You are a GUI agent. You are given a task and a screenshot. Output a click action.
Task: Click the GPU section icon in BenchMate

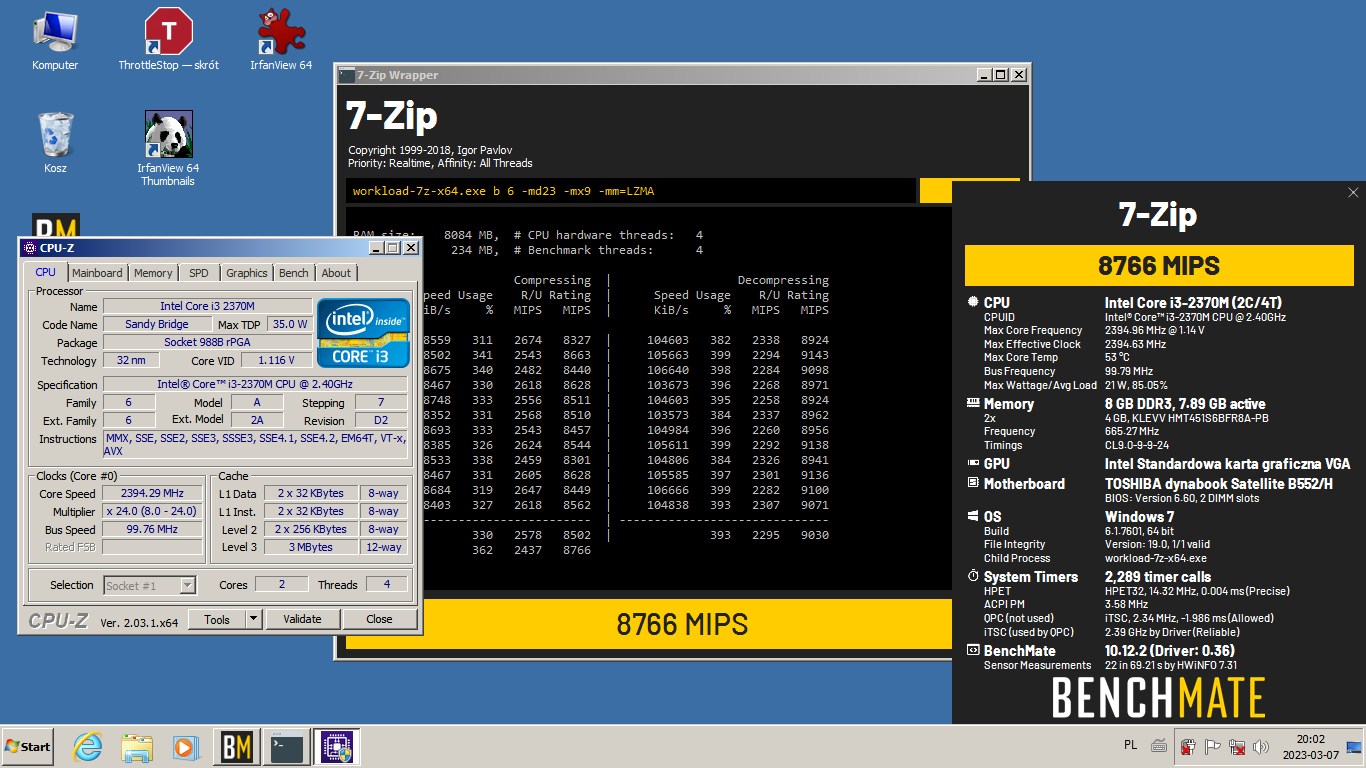click(x=973, y=463)
